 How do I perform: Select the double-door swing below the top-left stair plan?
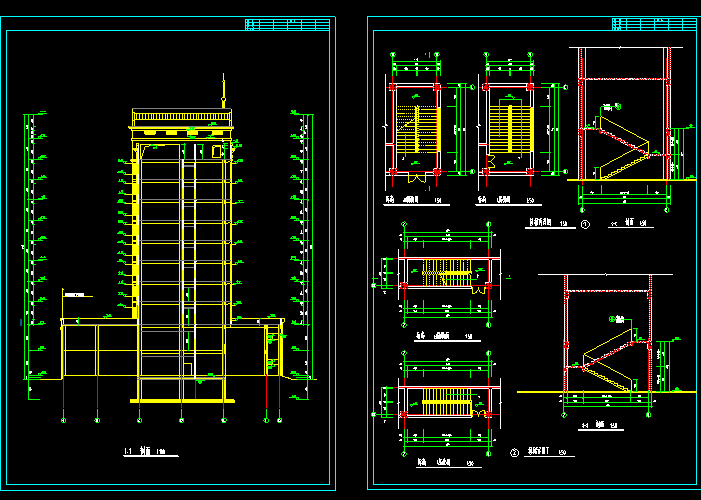(x=417, y=178)
